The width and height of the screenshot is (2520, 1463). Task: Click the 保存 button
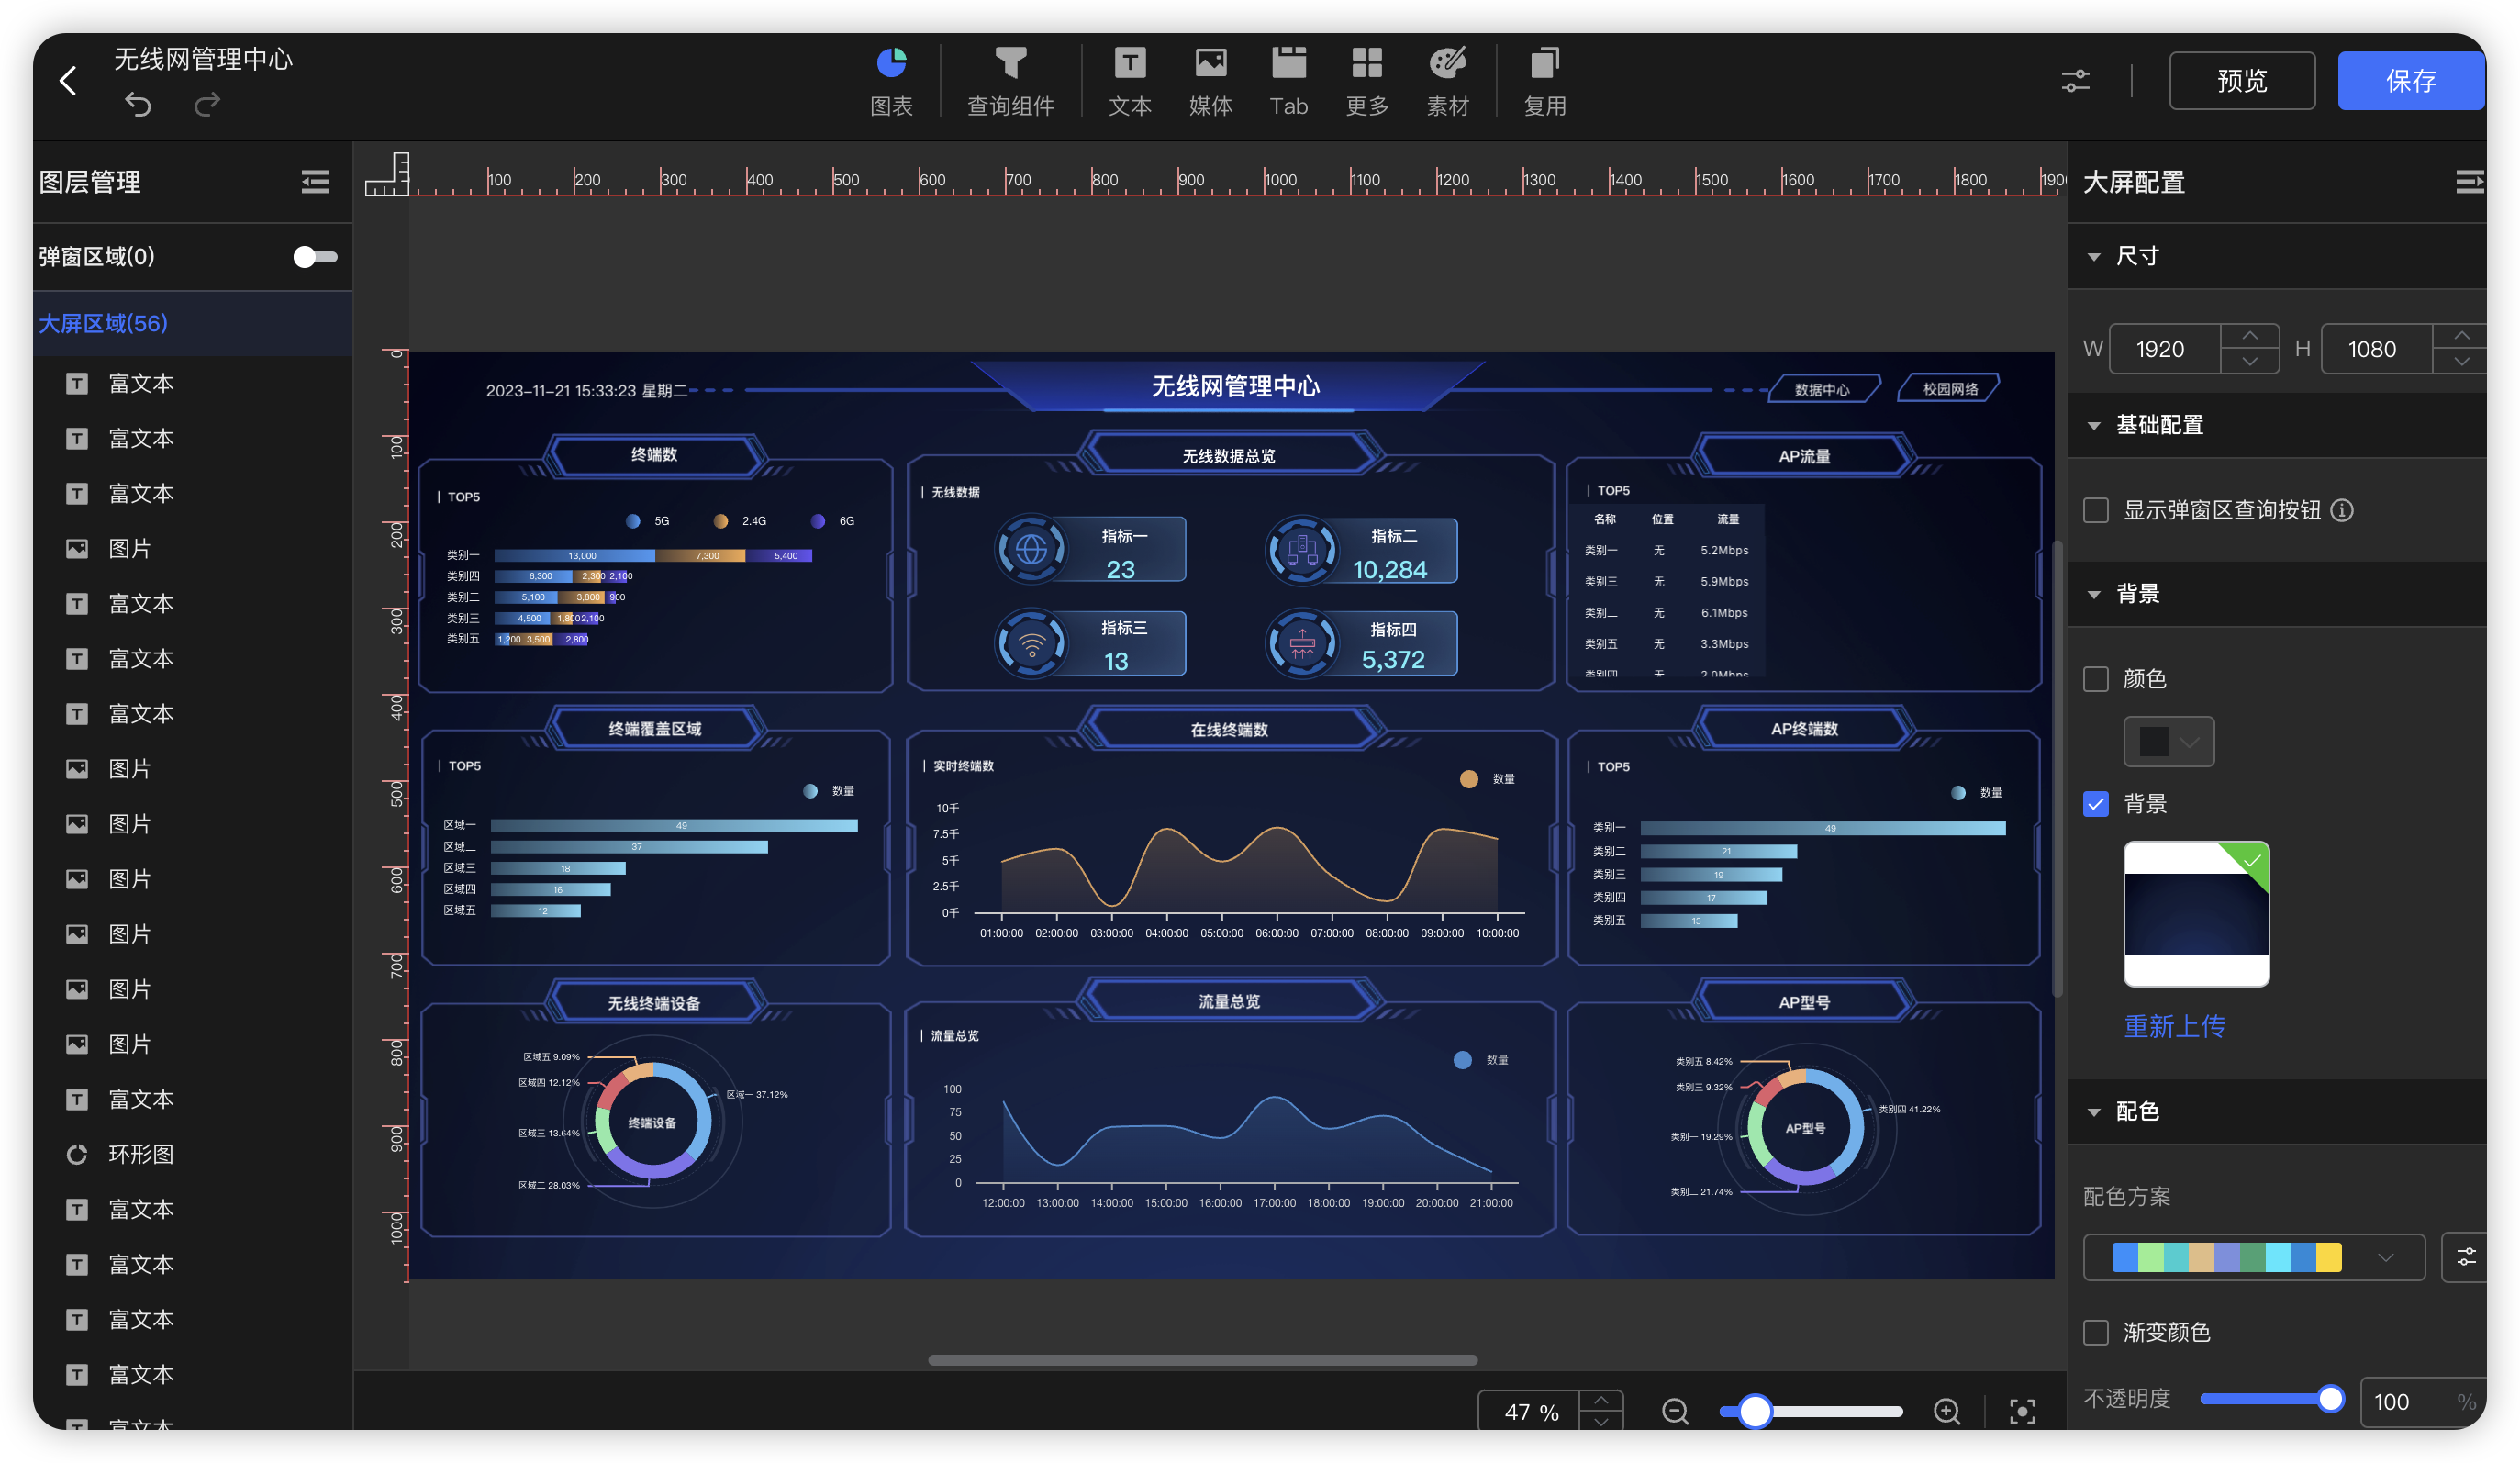[x=2410, y=81]
